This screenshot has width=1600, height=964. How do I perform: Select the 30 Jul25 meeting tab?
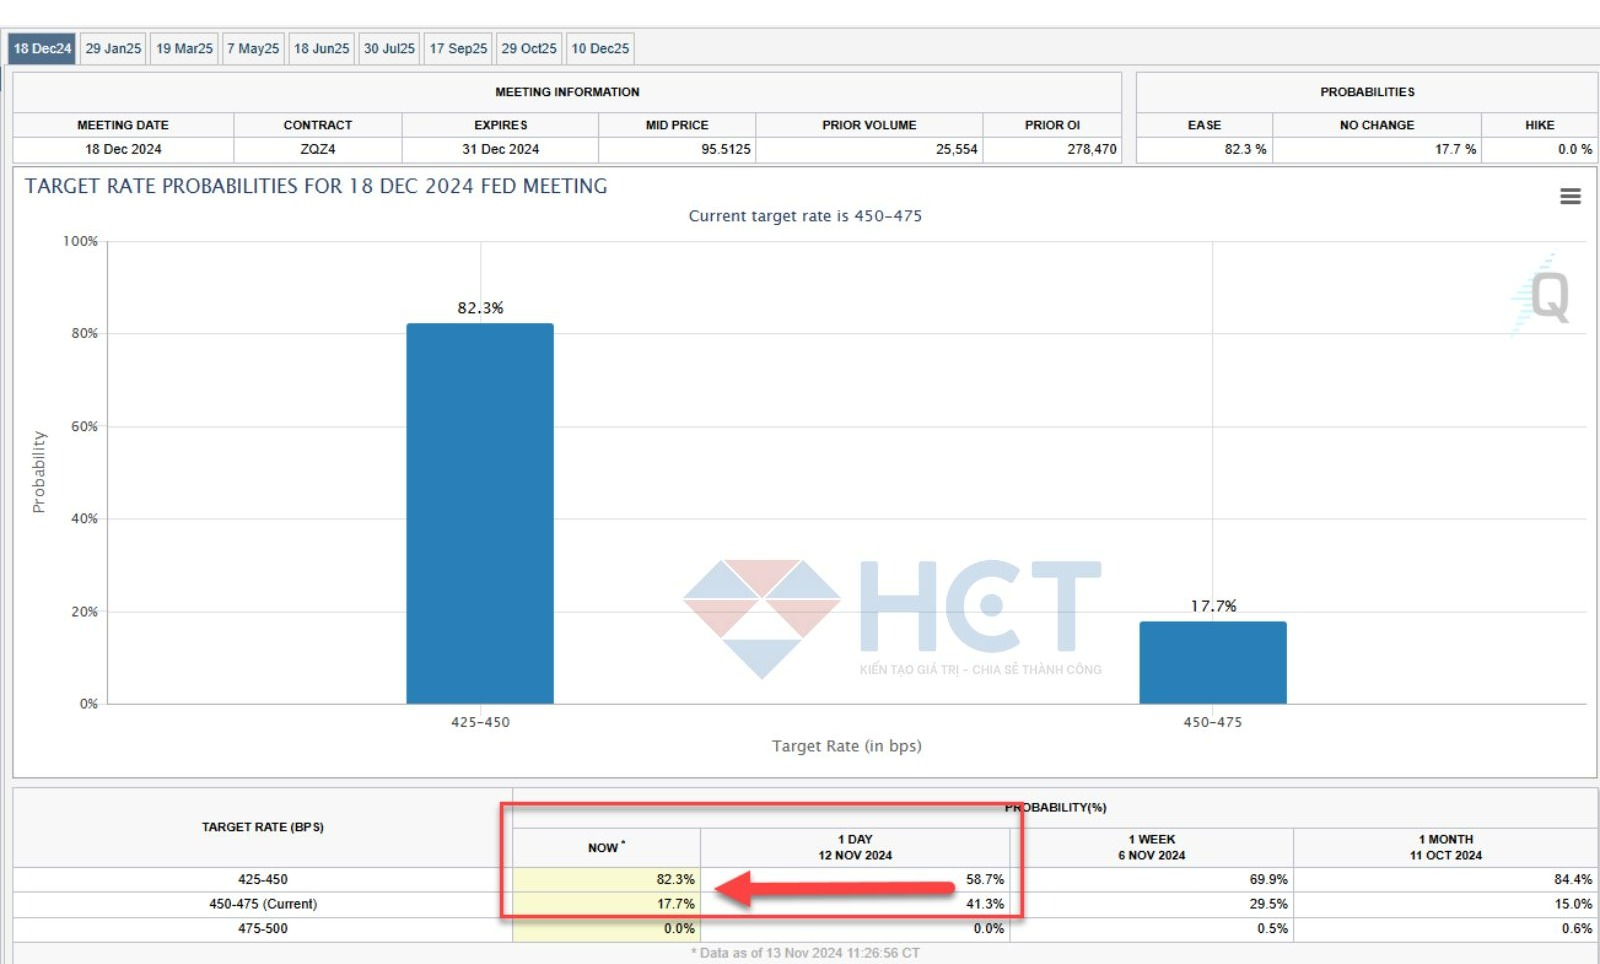(389, 48)
